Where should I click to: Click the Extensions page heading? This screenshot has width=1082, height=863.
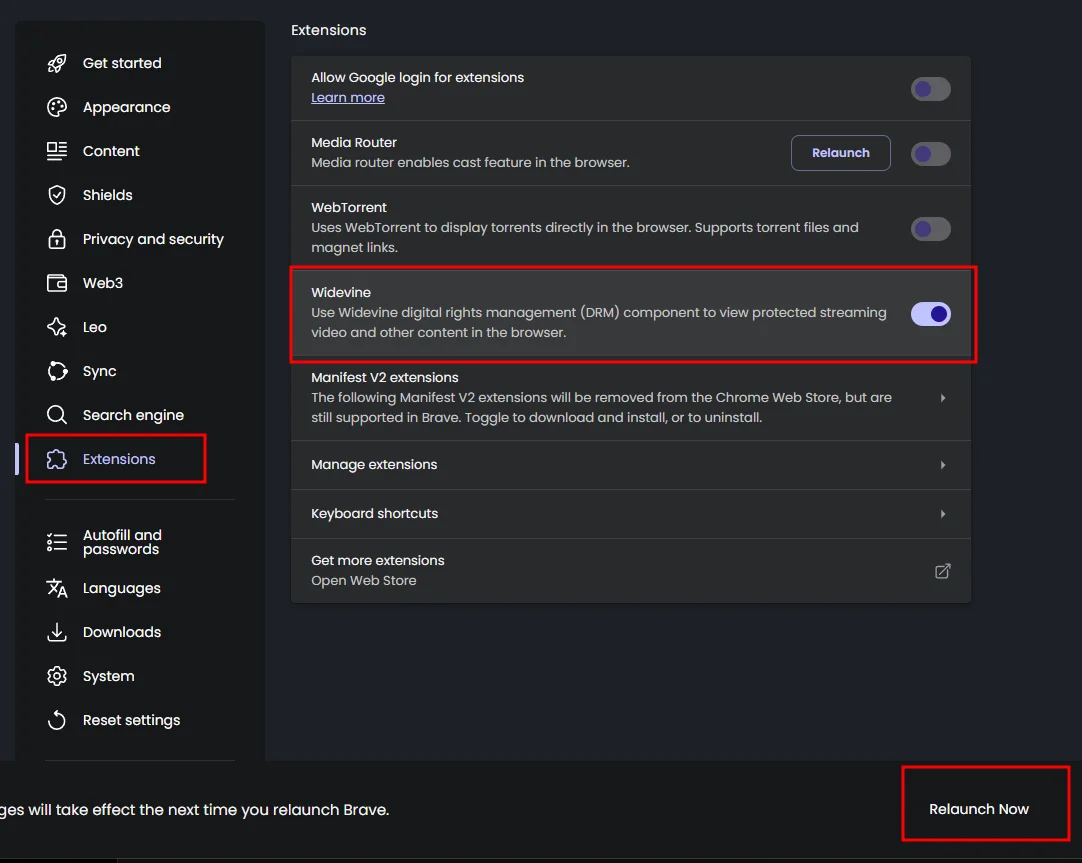pyautogui.click(x=328, y=30)
